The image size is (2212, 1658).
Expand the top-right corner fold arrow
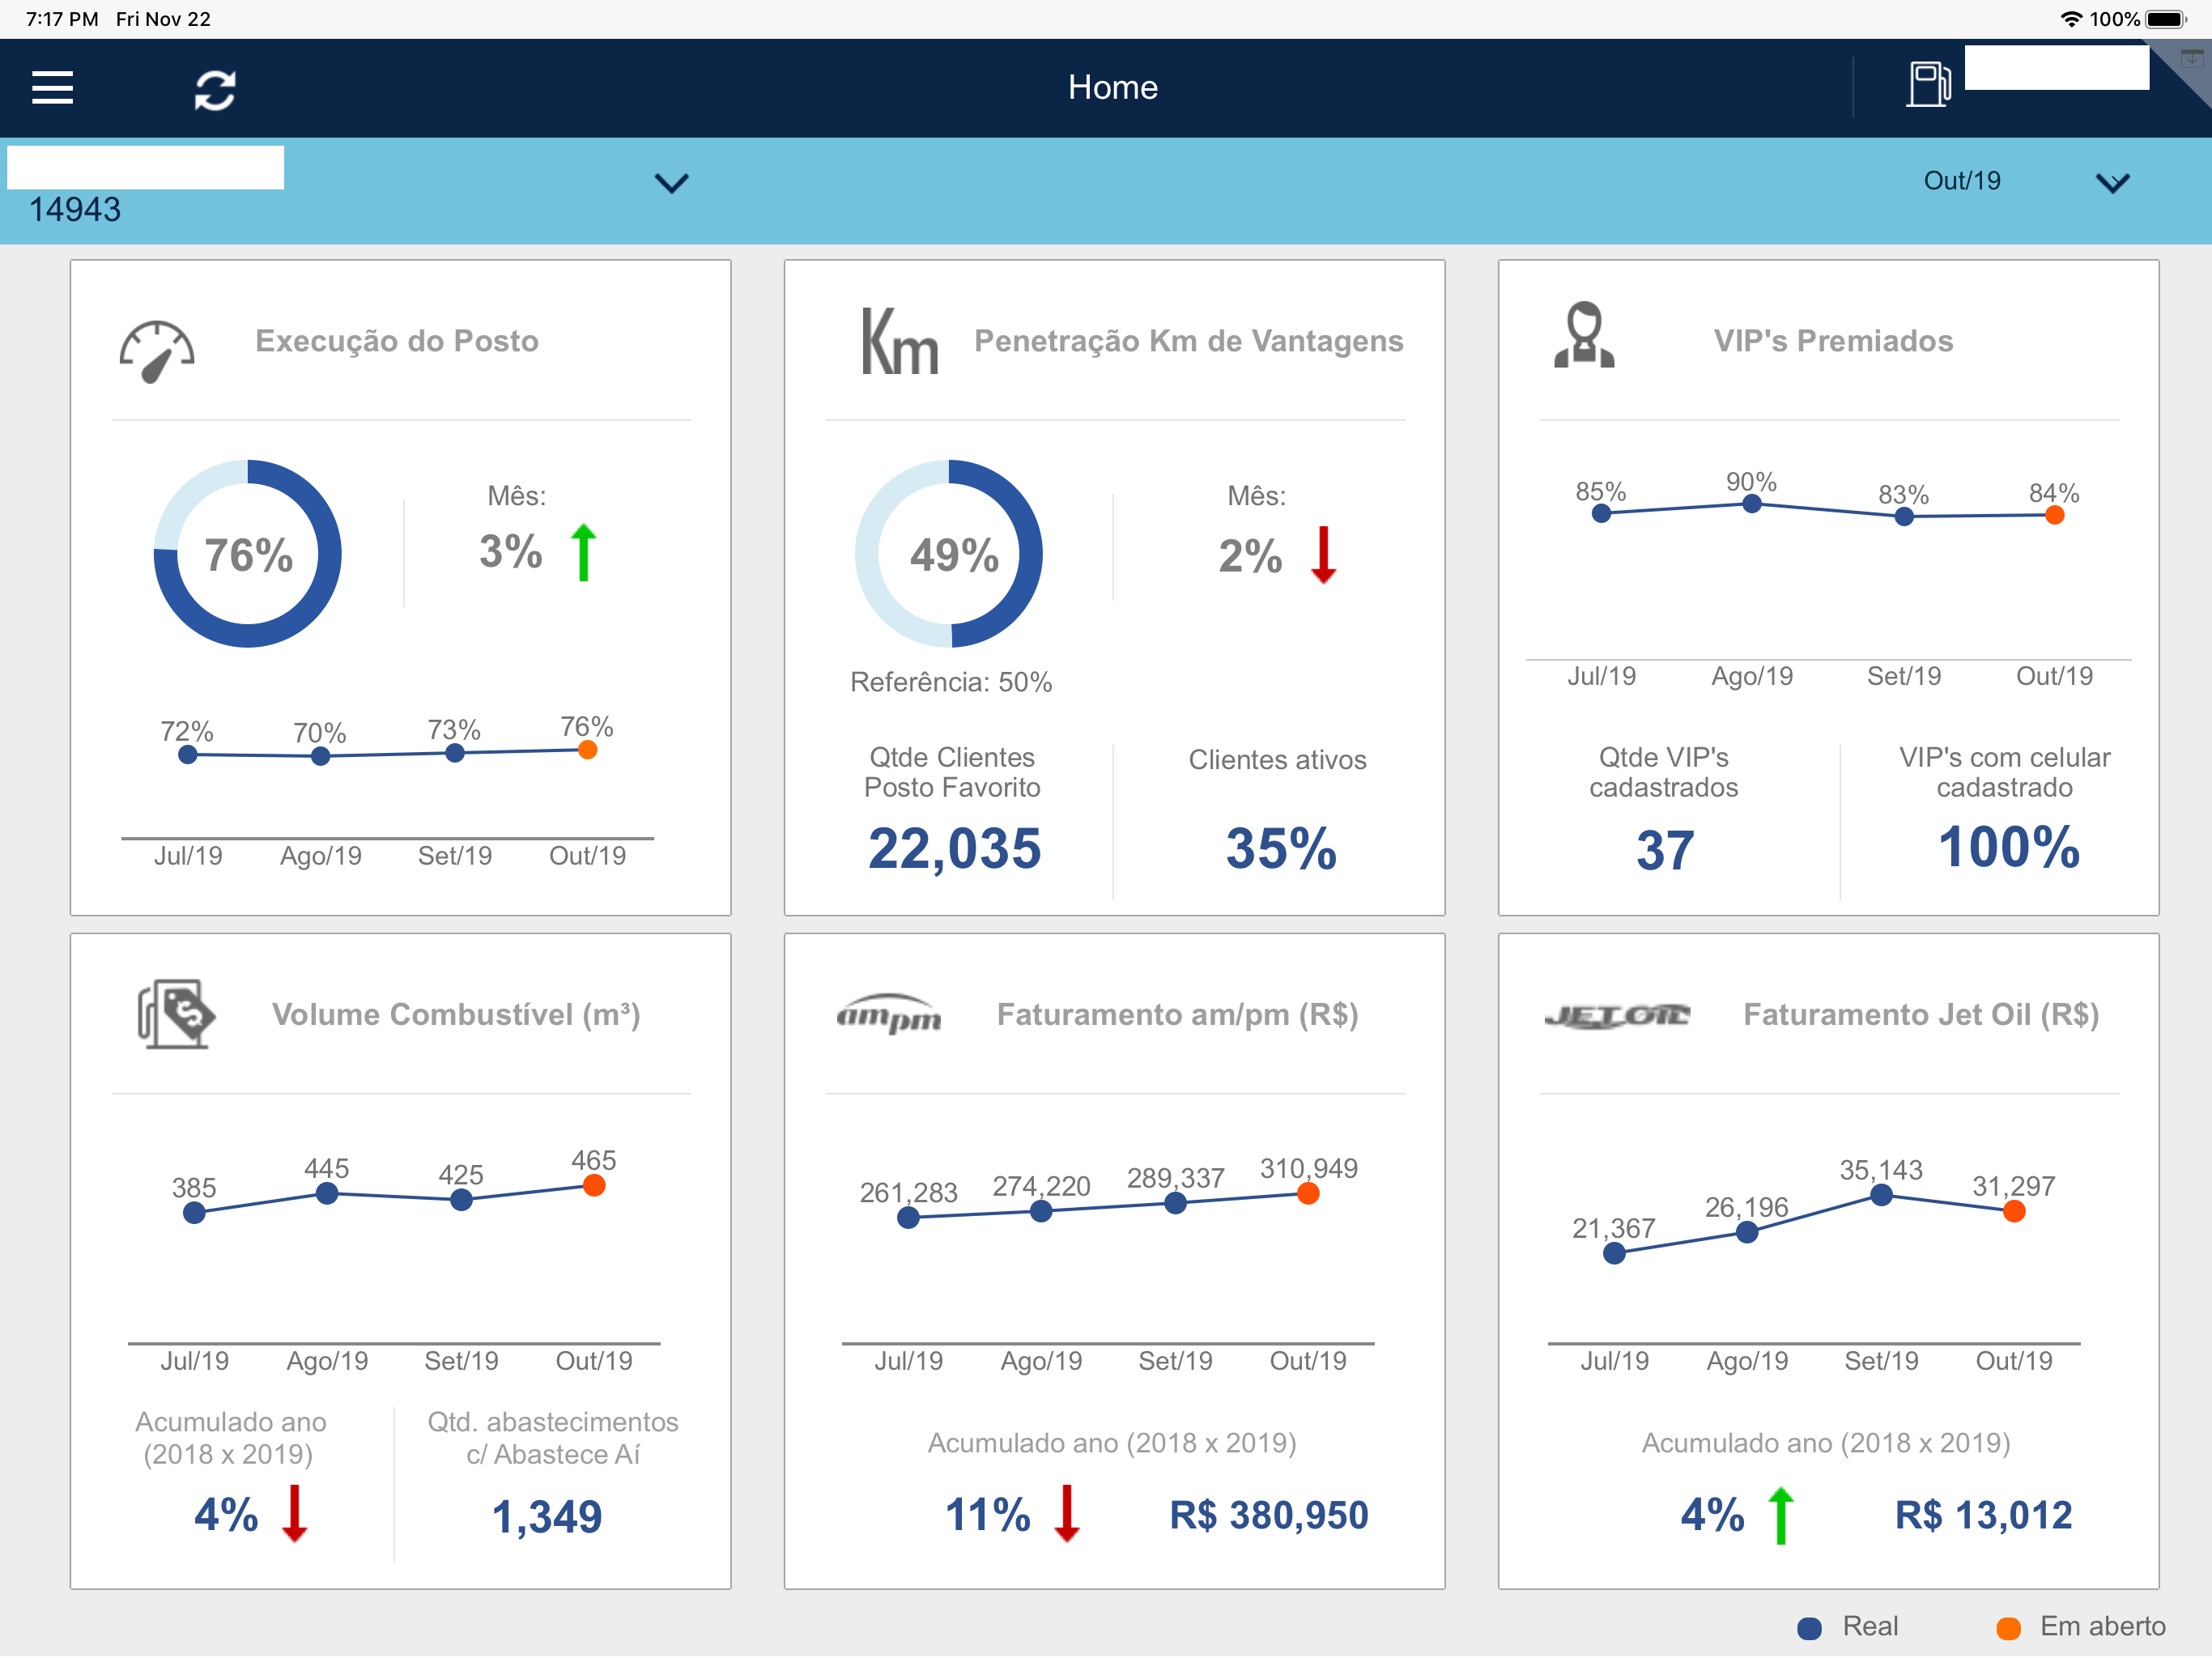2190,58
